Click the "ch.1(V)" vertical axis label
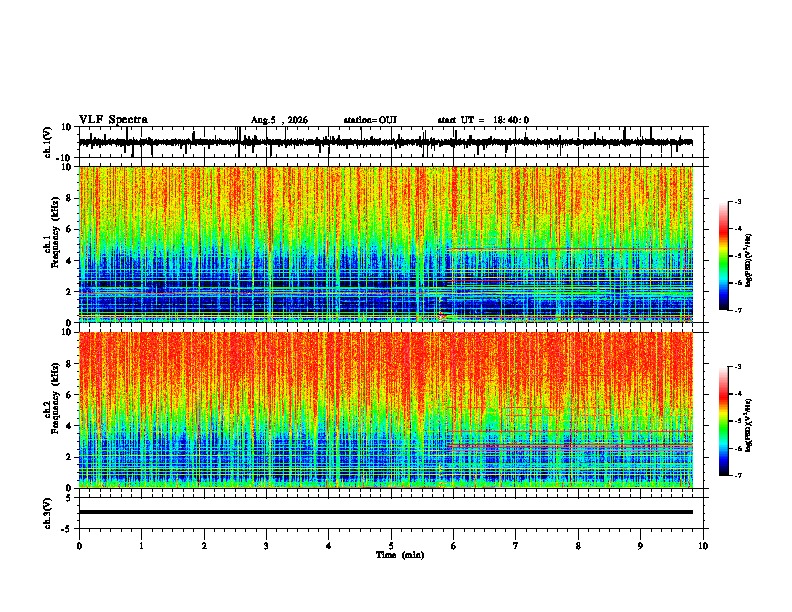 click(x=48, y=142)
